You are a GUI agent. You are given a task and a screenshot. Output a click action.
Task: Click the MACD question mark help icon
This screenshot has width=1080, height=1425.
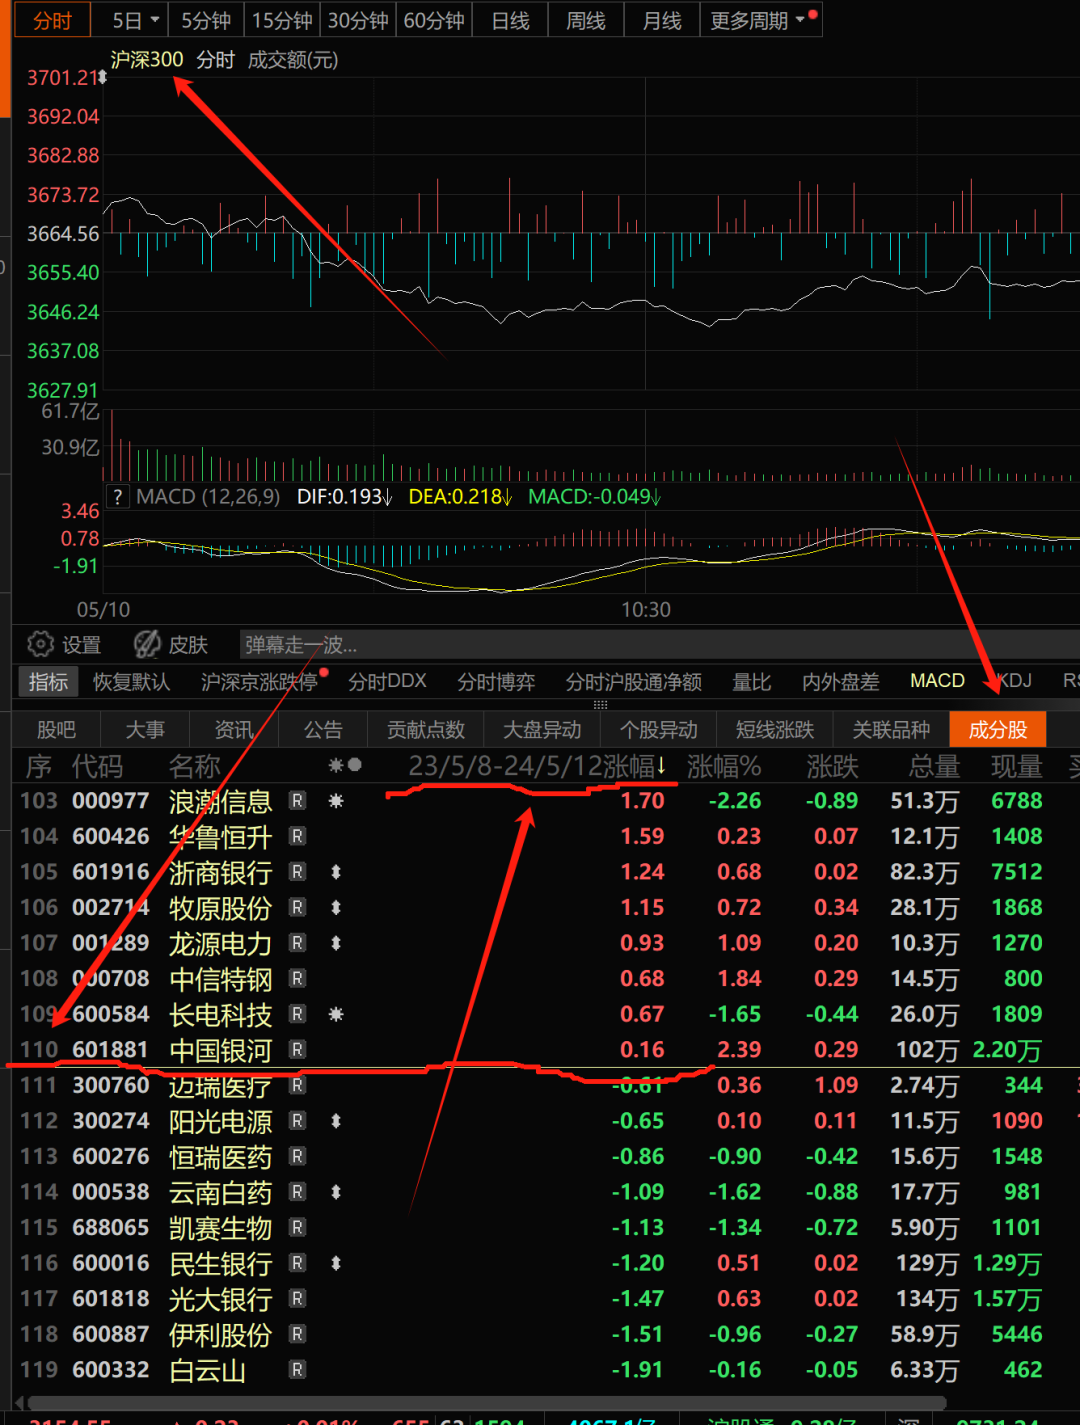[x=118, y=497]
